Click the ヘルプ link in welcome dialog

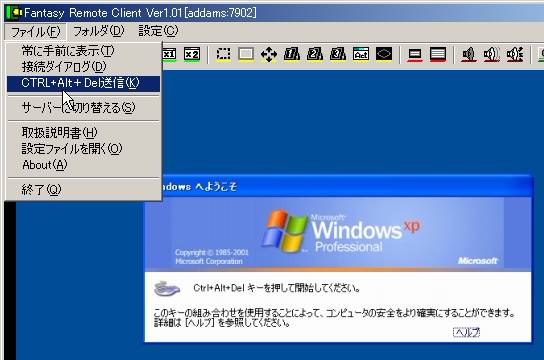[467, 332]
